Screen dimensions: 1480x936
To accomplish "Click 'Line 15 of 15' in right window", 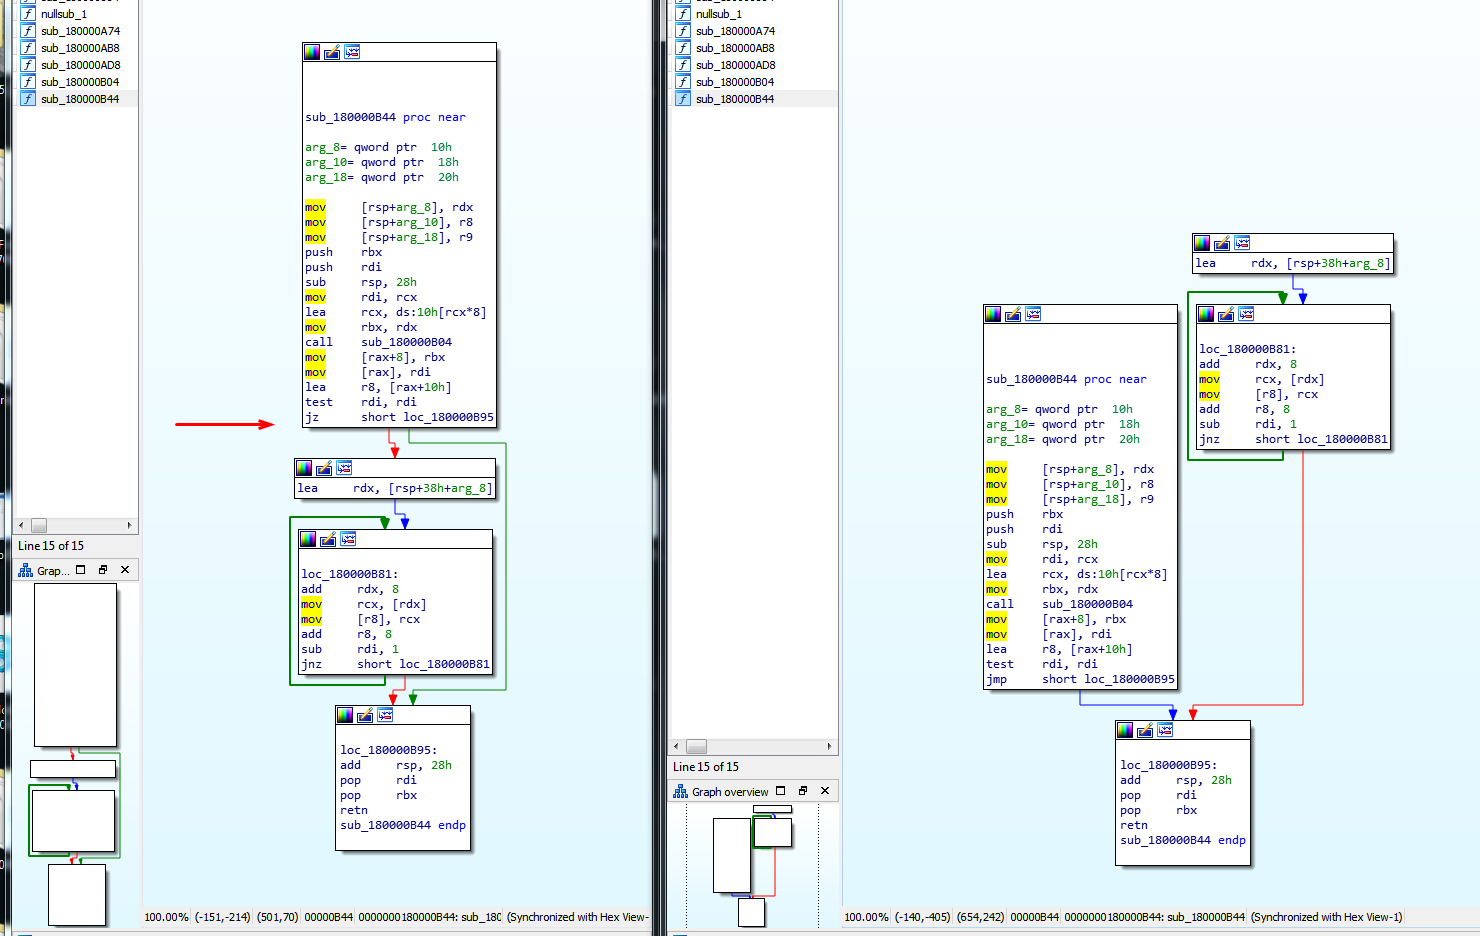I will click(706, 767).
